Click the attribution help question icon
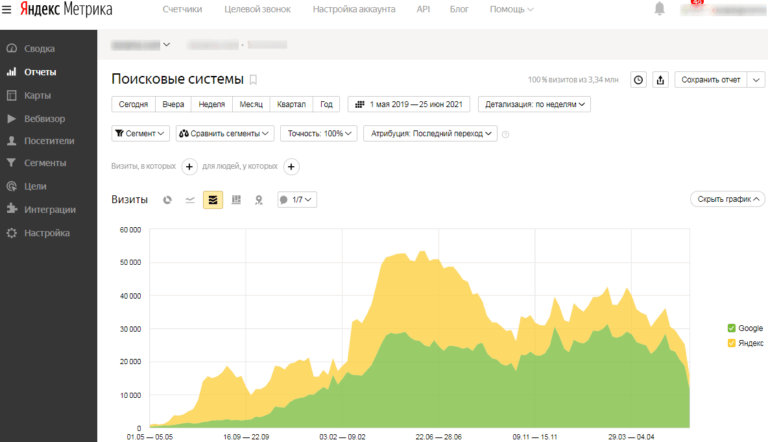Screen dimensions: 768x442 (505, 134)
